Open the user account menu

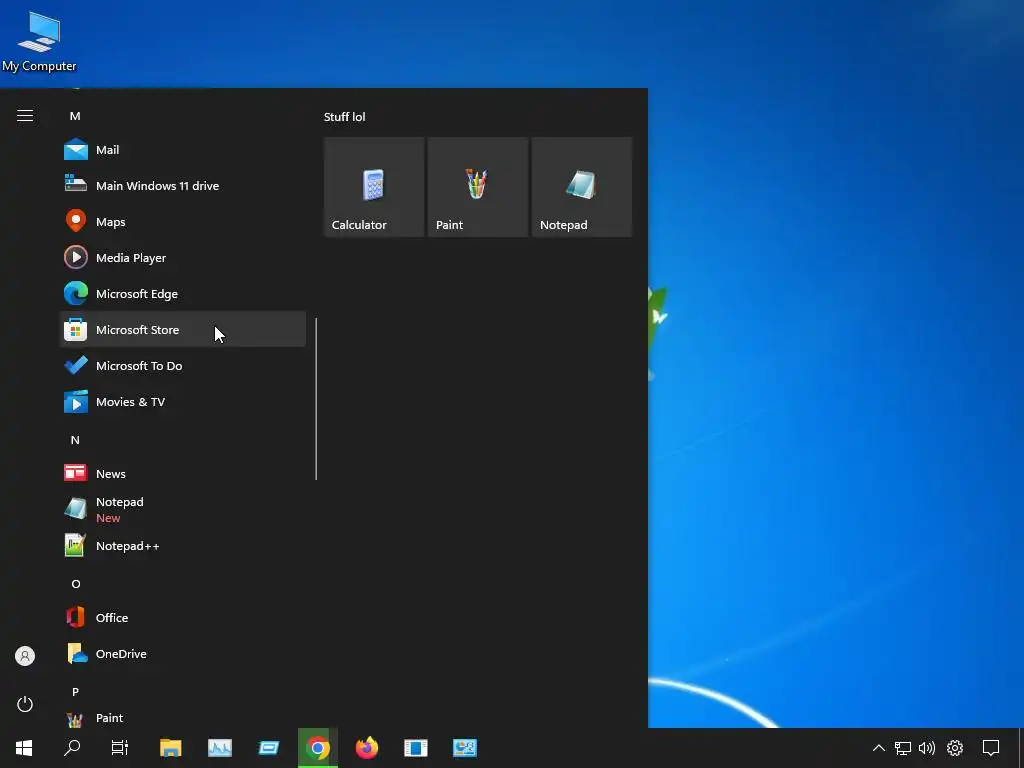tap(25, 656)
